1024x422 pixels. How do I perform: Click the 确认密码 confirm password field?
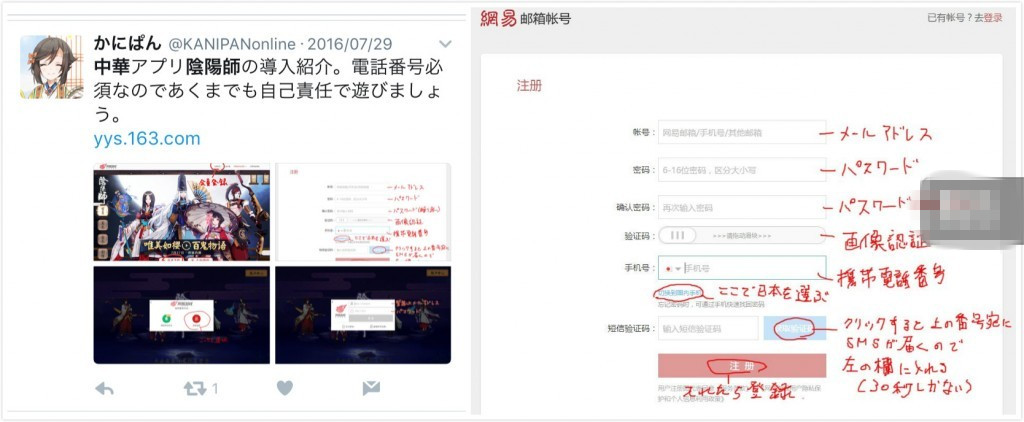[742, 208]
